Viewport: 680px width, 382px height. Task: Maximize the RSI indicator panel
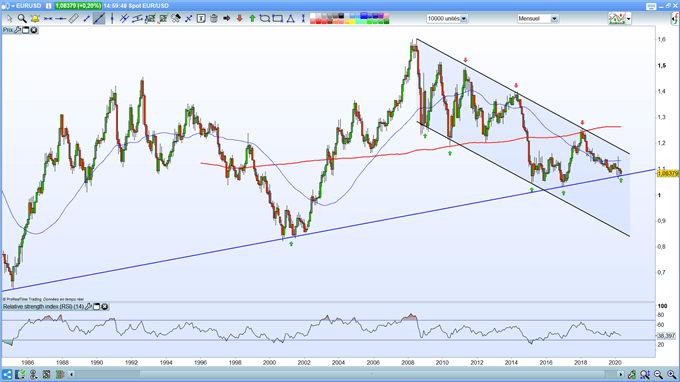[x=97, y=307]
